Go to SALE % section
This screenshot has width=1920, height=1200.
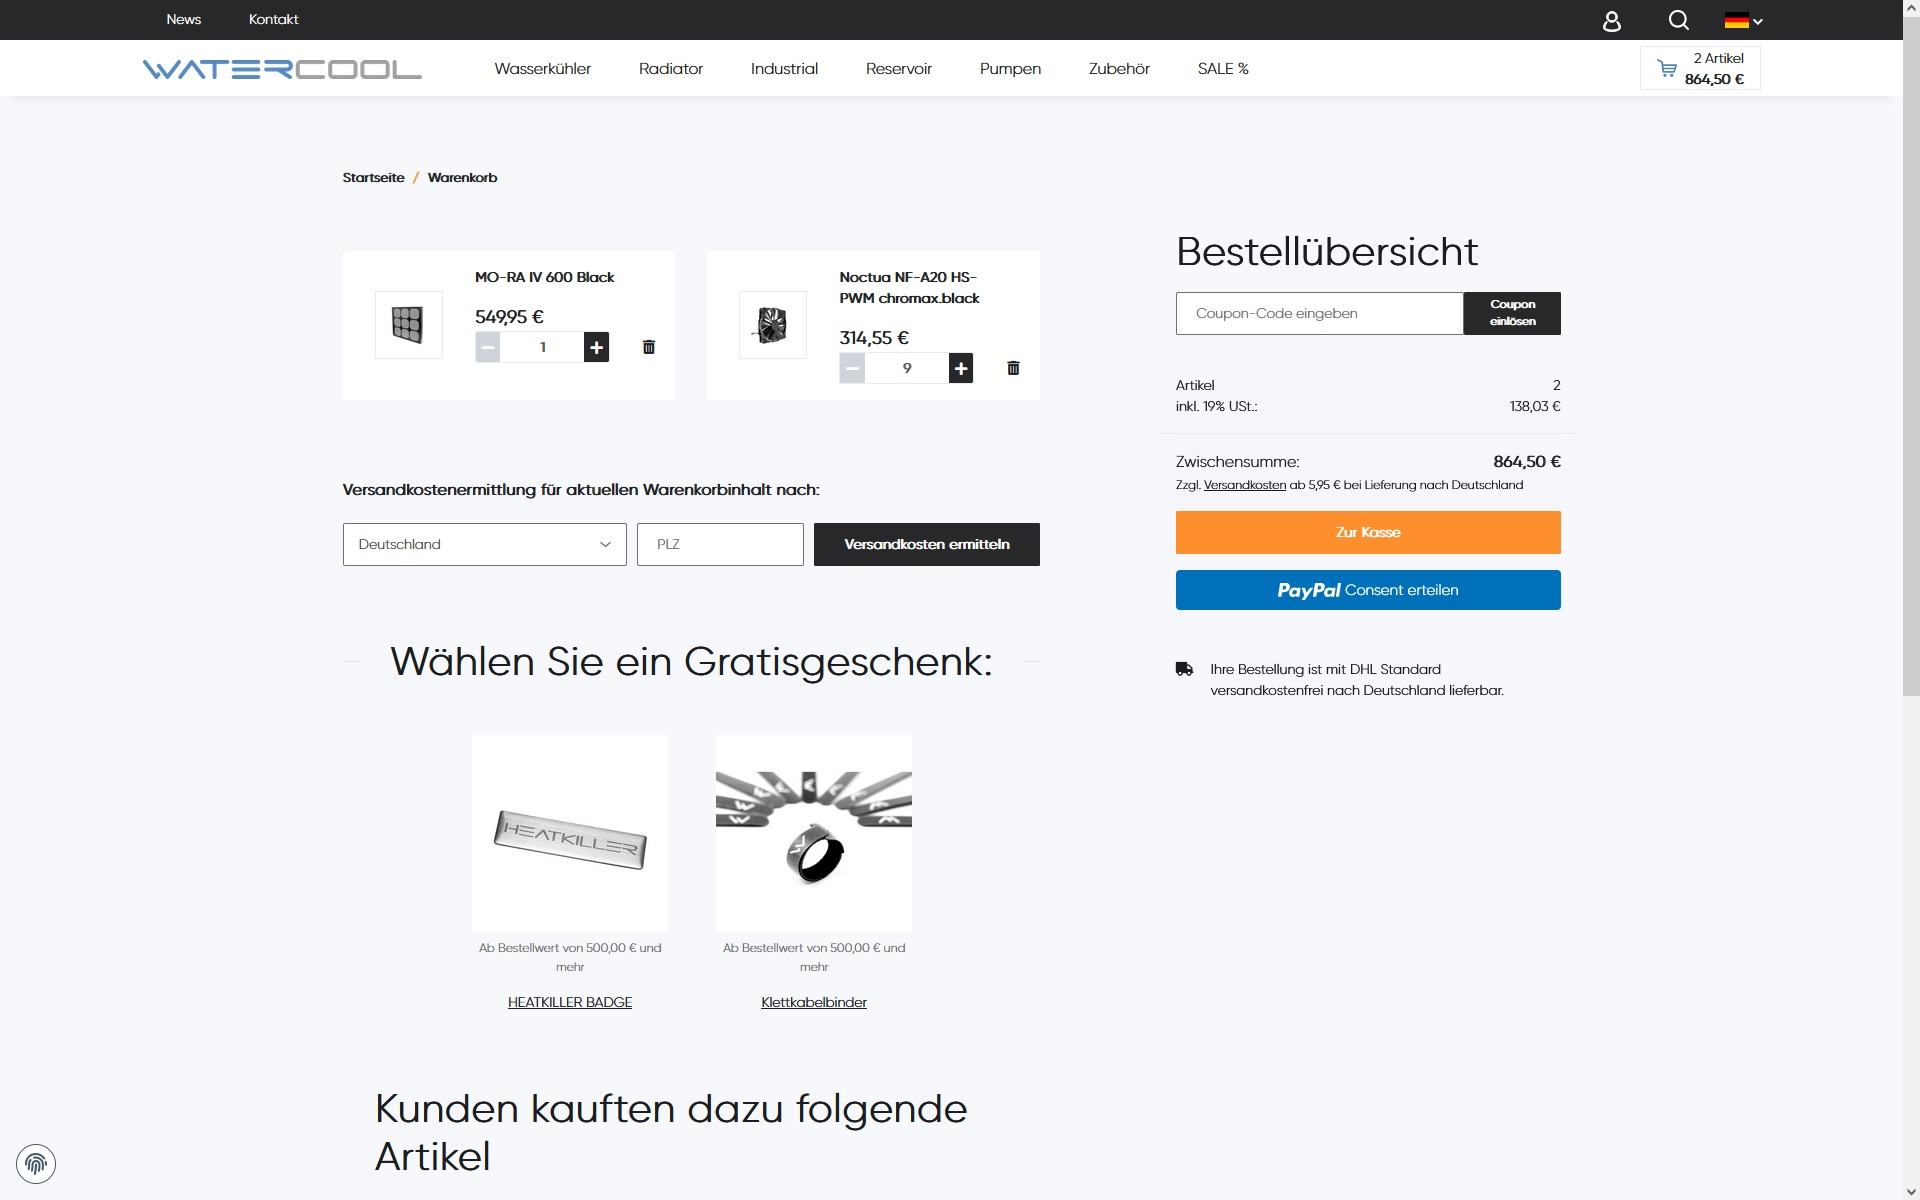pos(1222,69)
